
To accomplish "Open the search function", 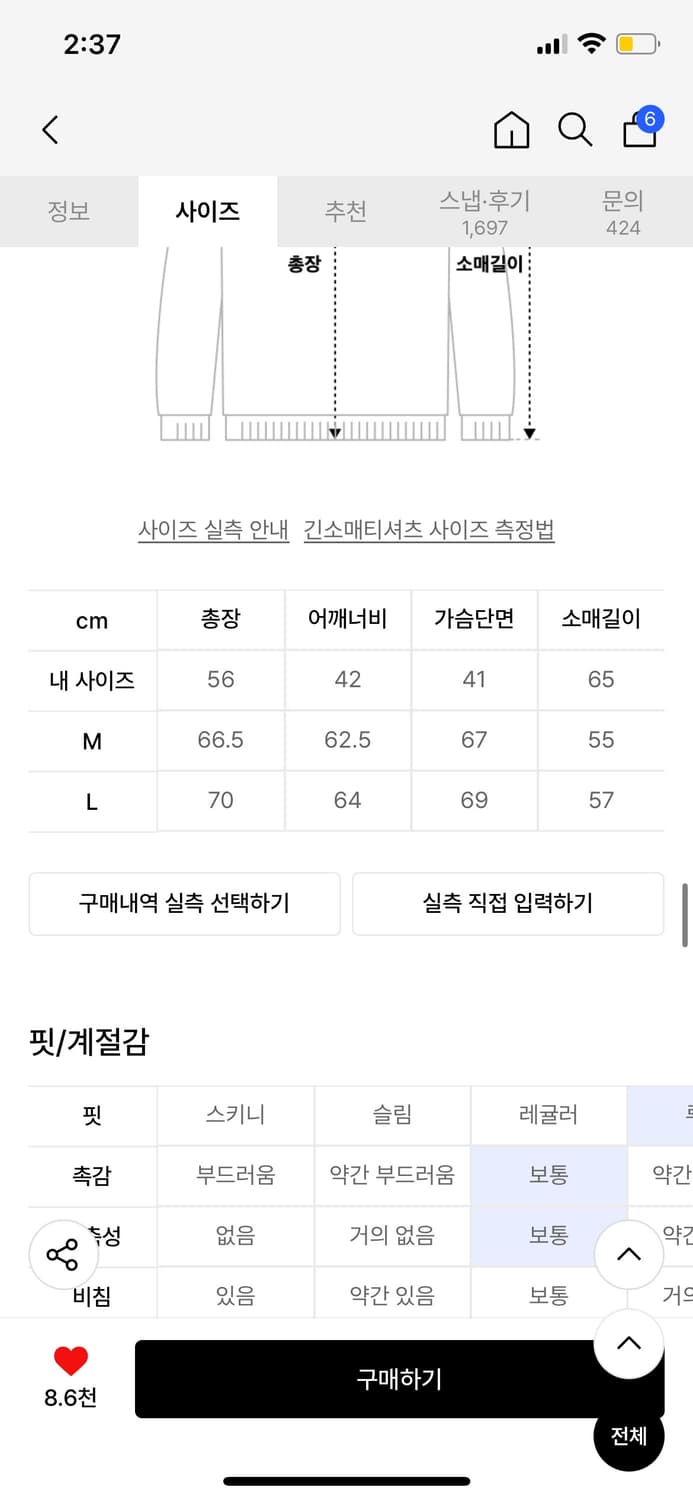I will click(x=576, y=130).
